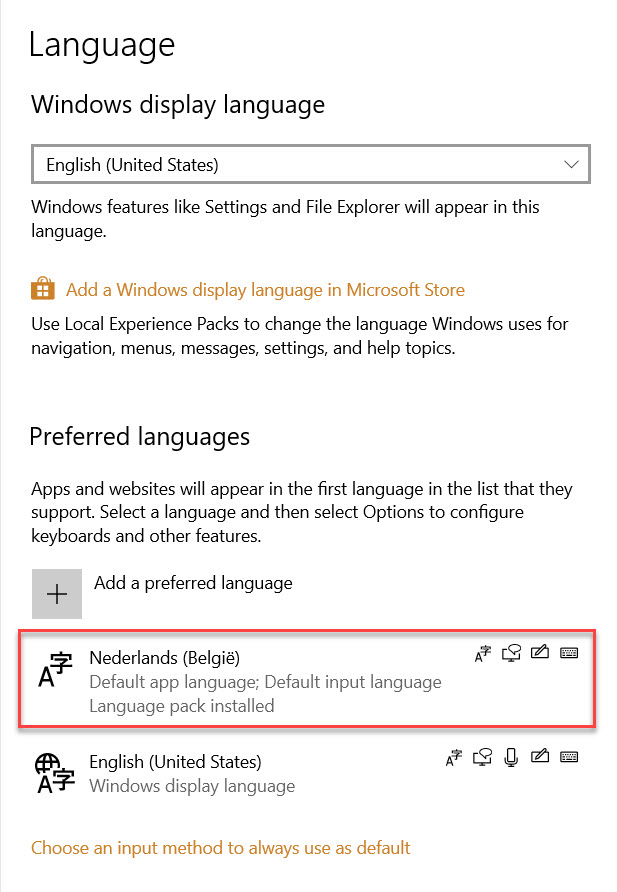Open Choose an input method default link
Viewport: 617px width, 892px height.
tap(221, 848)
